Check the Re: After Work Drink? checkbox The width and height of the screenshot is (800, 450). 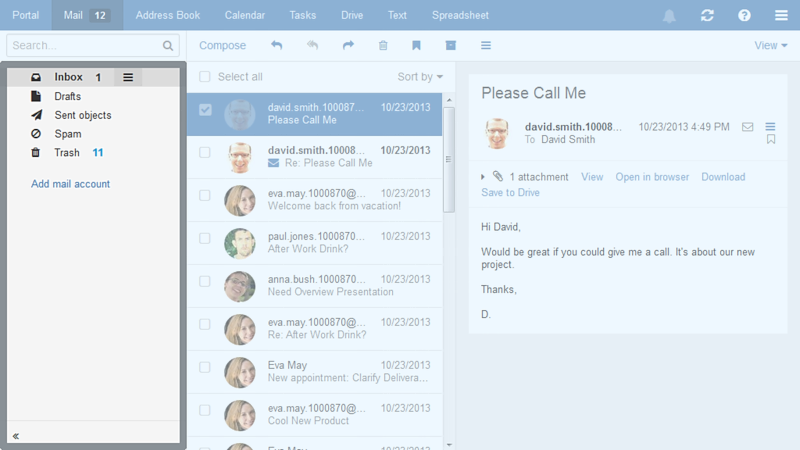[x=205, y=324]
